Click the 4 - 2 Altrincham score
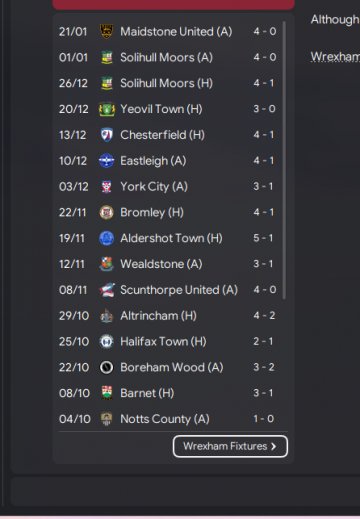The image size is (360, 519). [x=264, y=316]
